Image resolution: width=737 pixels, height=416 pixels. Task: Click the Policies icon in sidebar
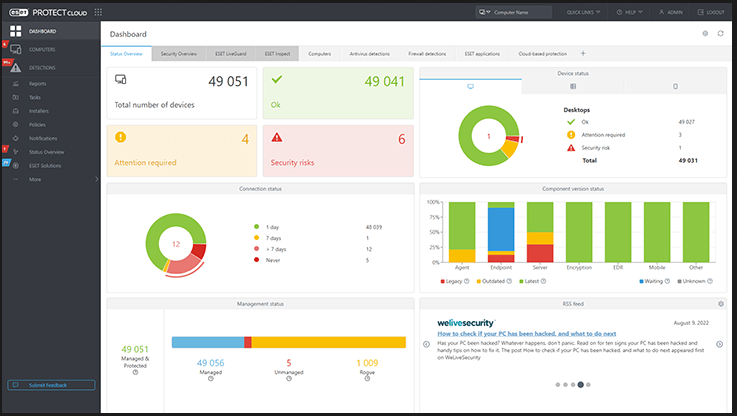tap(16, 125)
